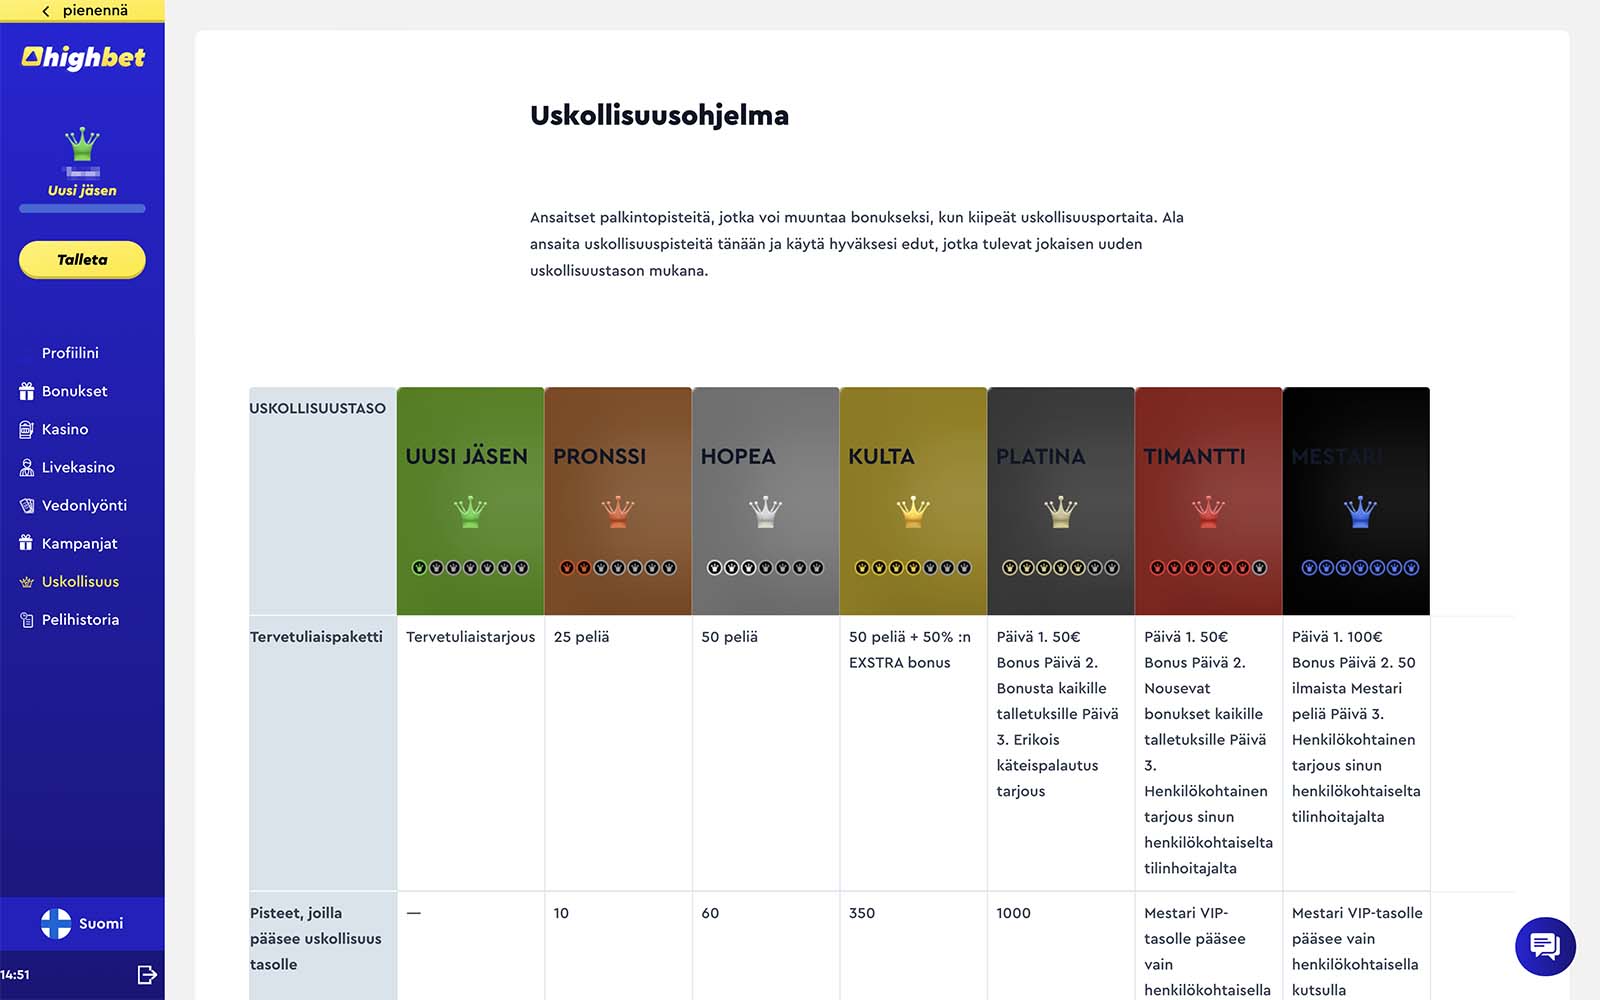The height and width of the screenshot is (1000, 1600).
Task: Open the Suomi language selector
Action: pyautogui.click(x=82, y=923)
